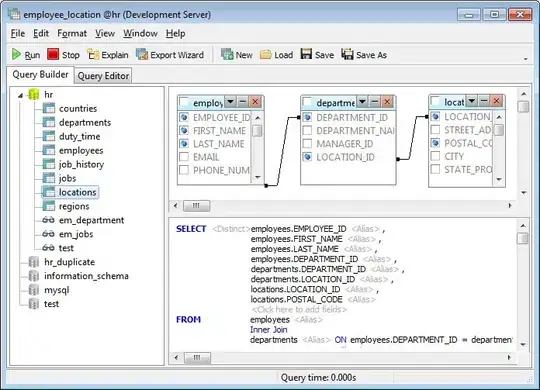Open the Explain tool in the toolbar
Image resolution: width=540 pixels, height=390 pixels.
click(x=108, y=55)
